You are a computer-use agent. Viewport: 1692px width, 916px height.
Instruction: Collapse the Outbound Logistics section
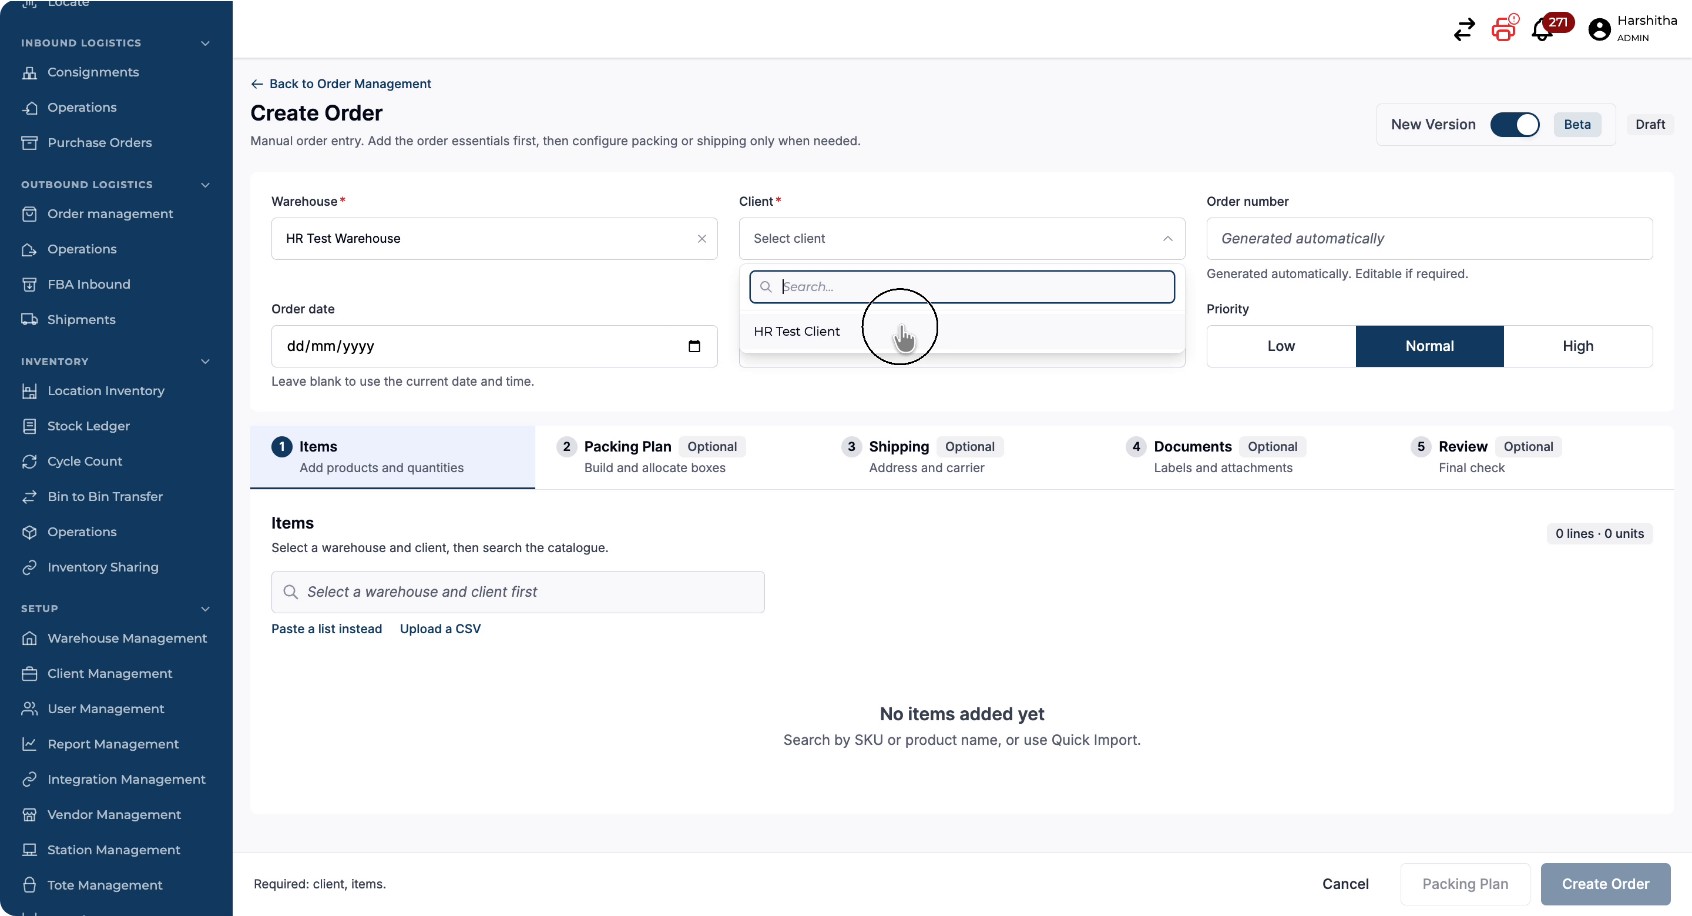point(205,185)
